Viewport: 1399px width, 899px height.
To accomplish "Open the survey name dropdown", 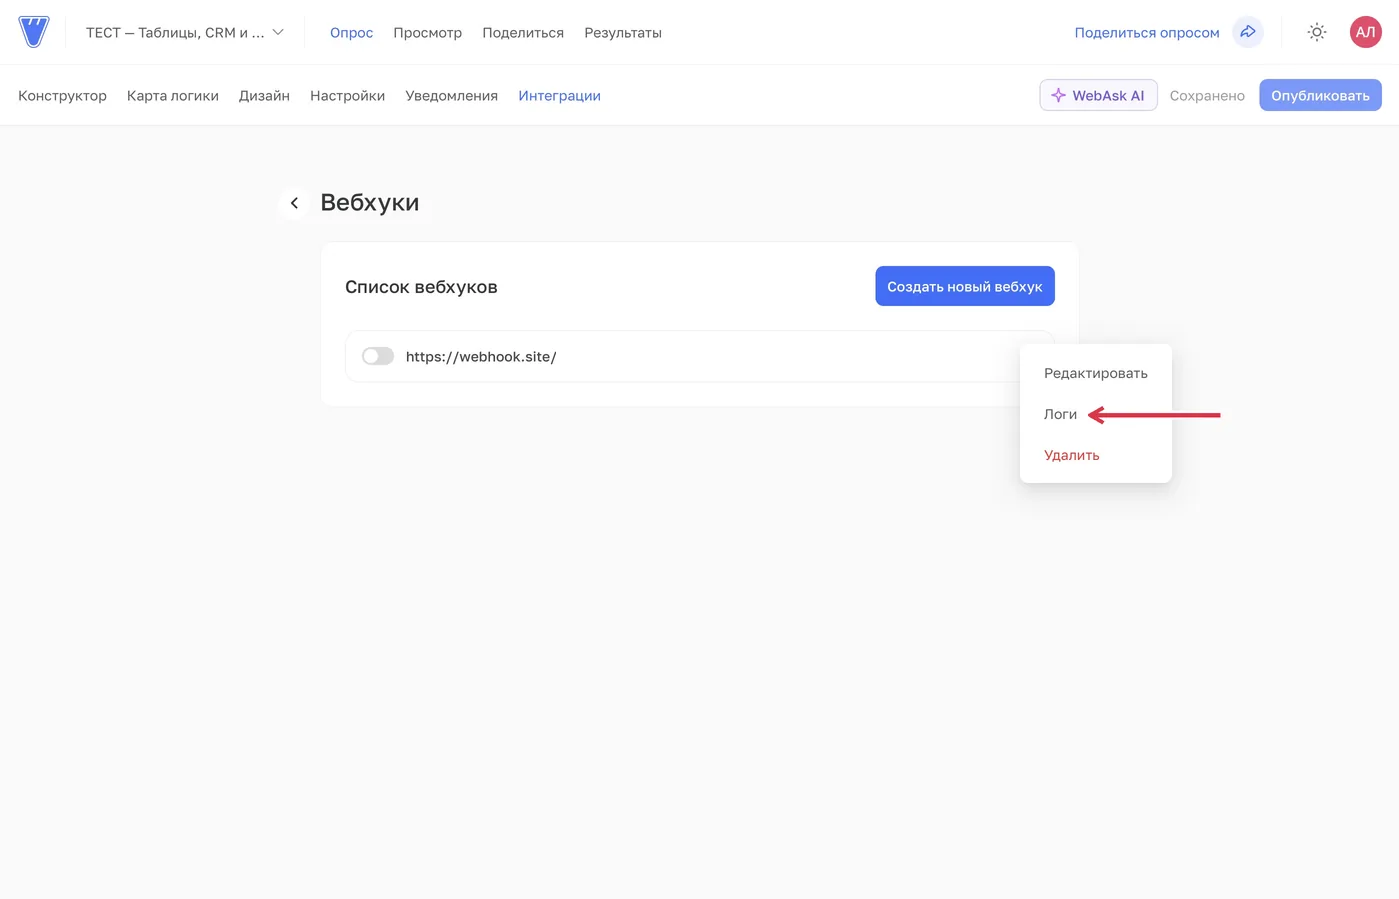I will [185, 32].
